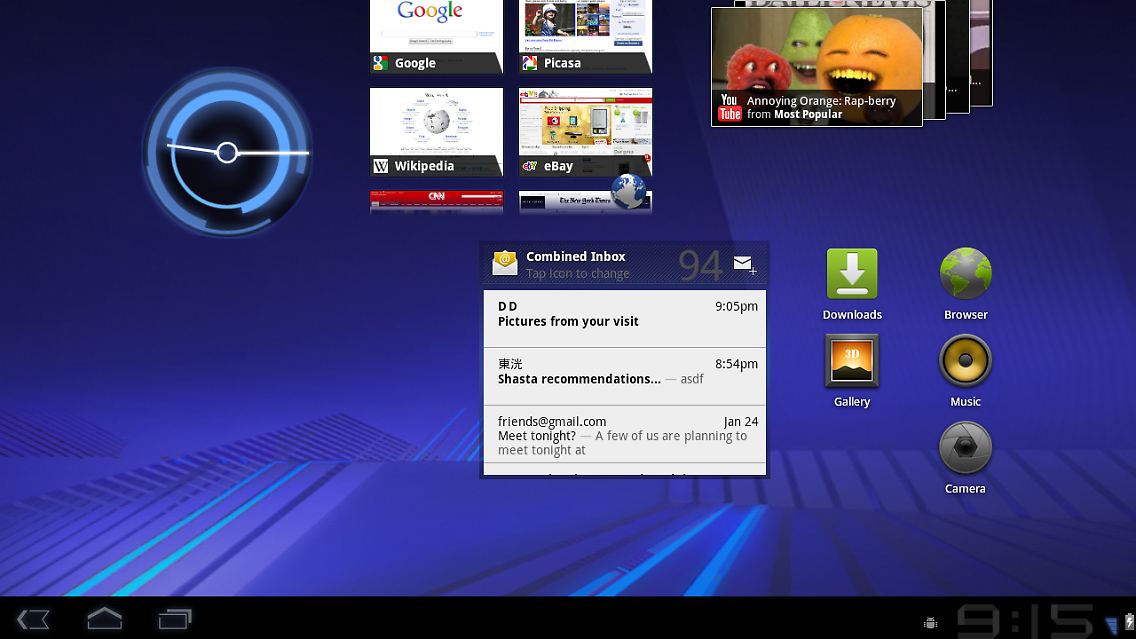Open the eBay bookmark thumbnail
1136x639 pixels.
[585, 132]
